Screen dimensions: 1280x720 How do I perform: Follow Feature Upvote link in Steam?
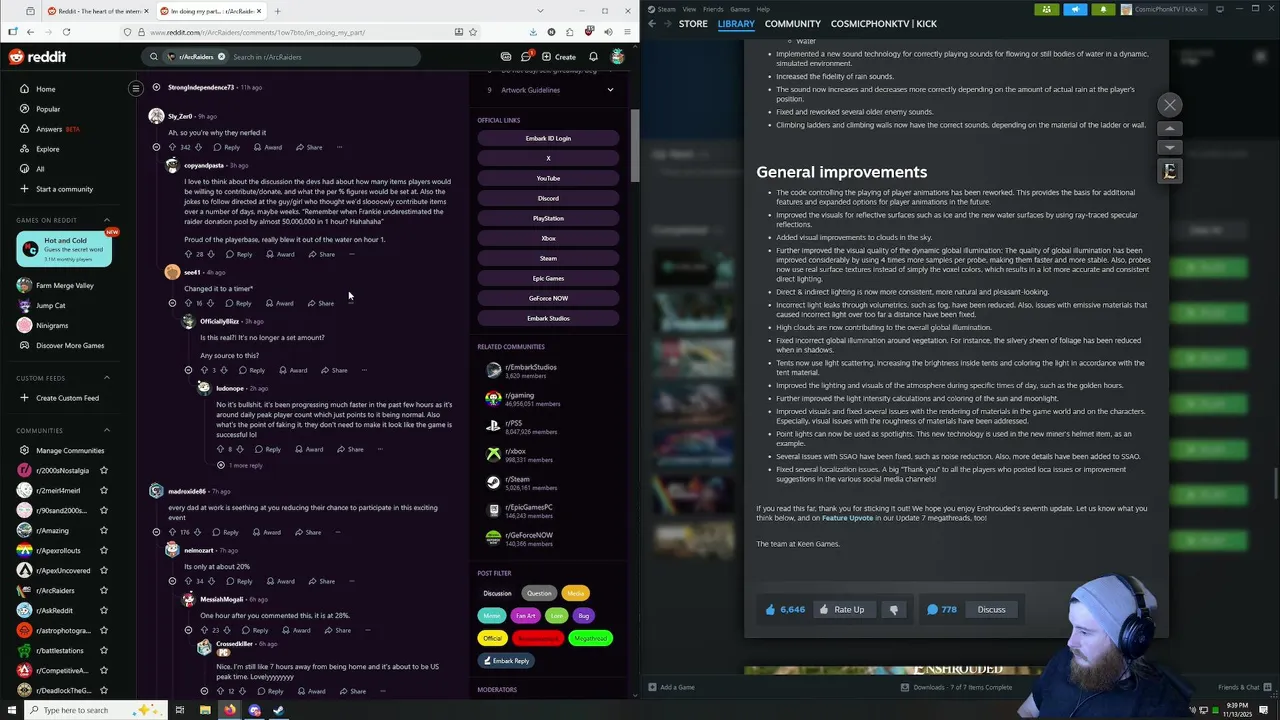[x=847, y=518]
